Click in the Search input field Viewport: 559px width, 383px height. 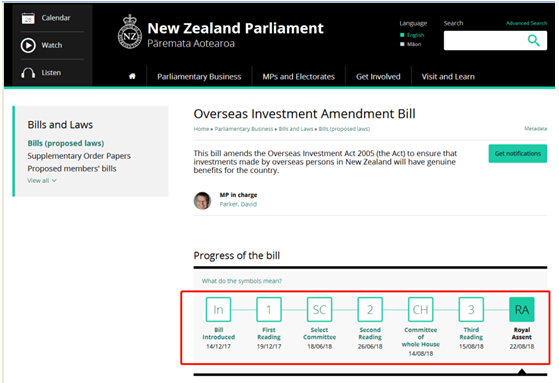point(485,40)
